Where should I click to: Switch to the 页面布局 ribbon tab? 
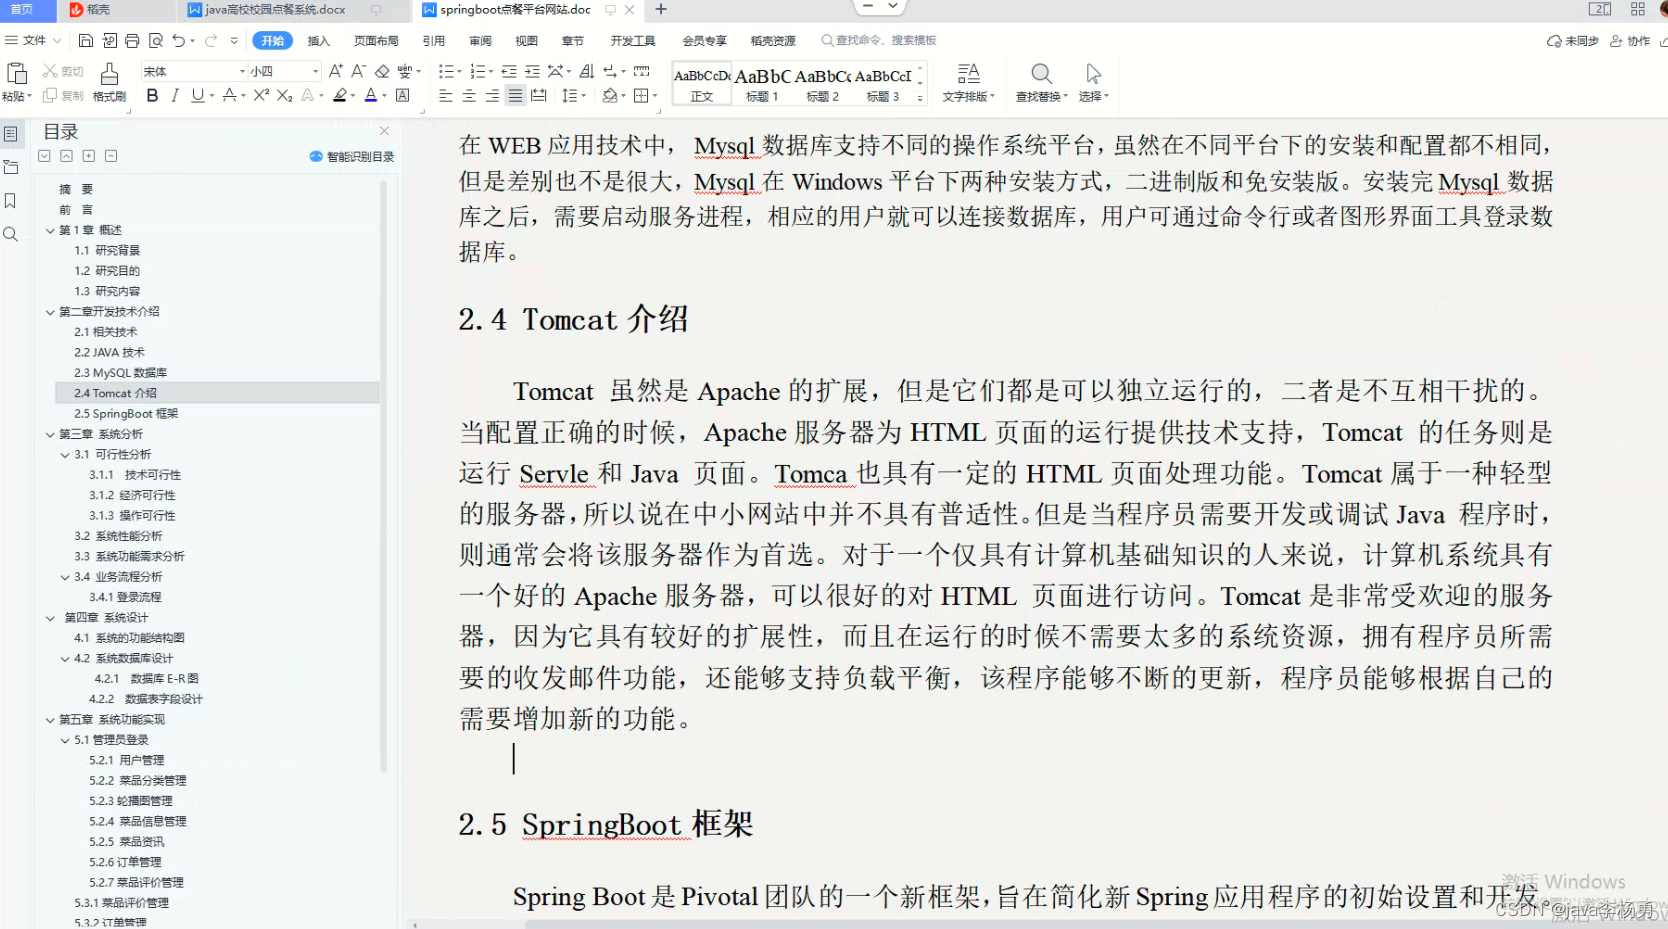point(376,40)
